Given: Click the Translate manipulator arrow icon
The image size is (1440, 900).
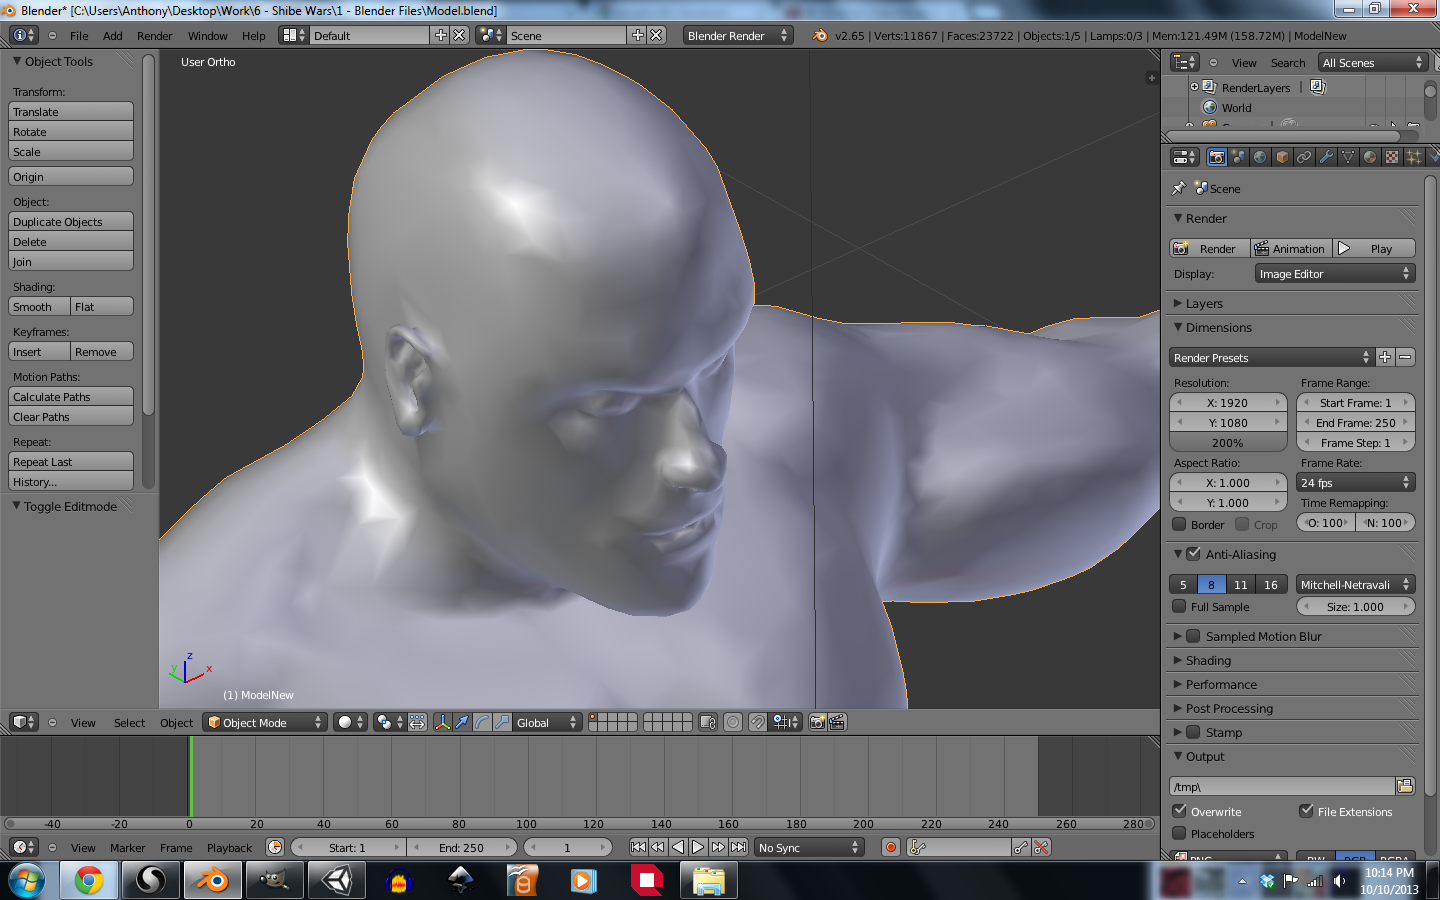Looking at the screenshot, I should (x=462, y=722).
